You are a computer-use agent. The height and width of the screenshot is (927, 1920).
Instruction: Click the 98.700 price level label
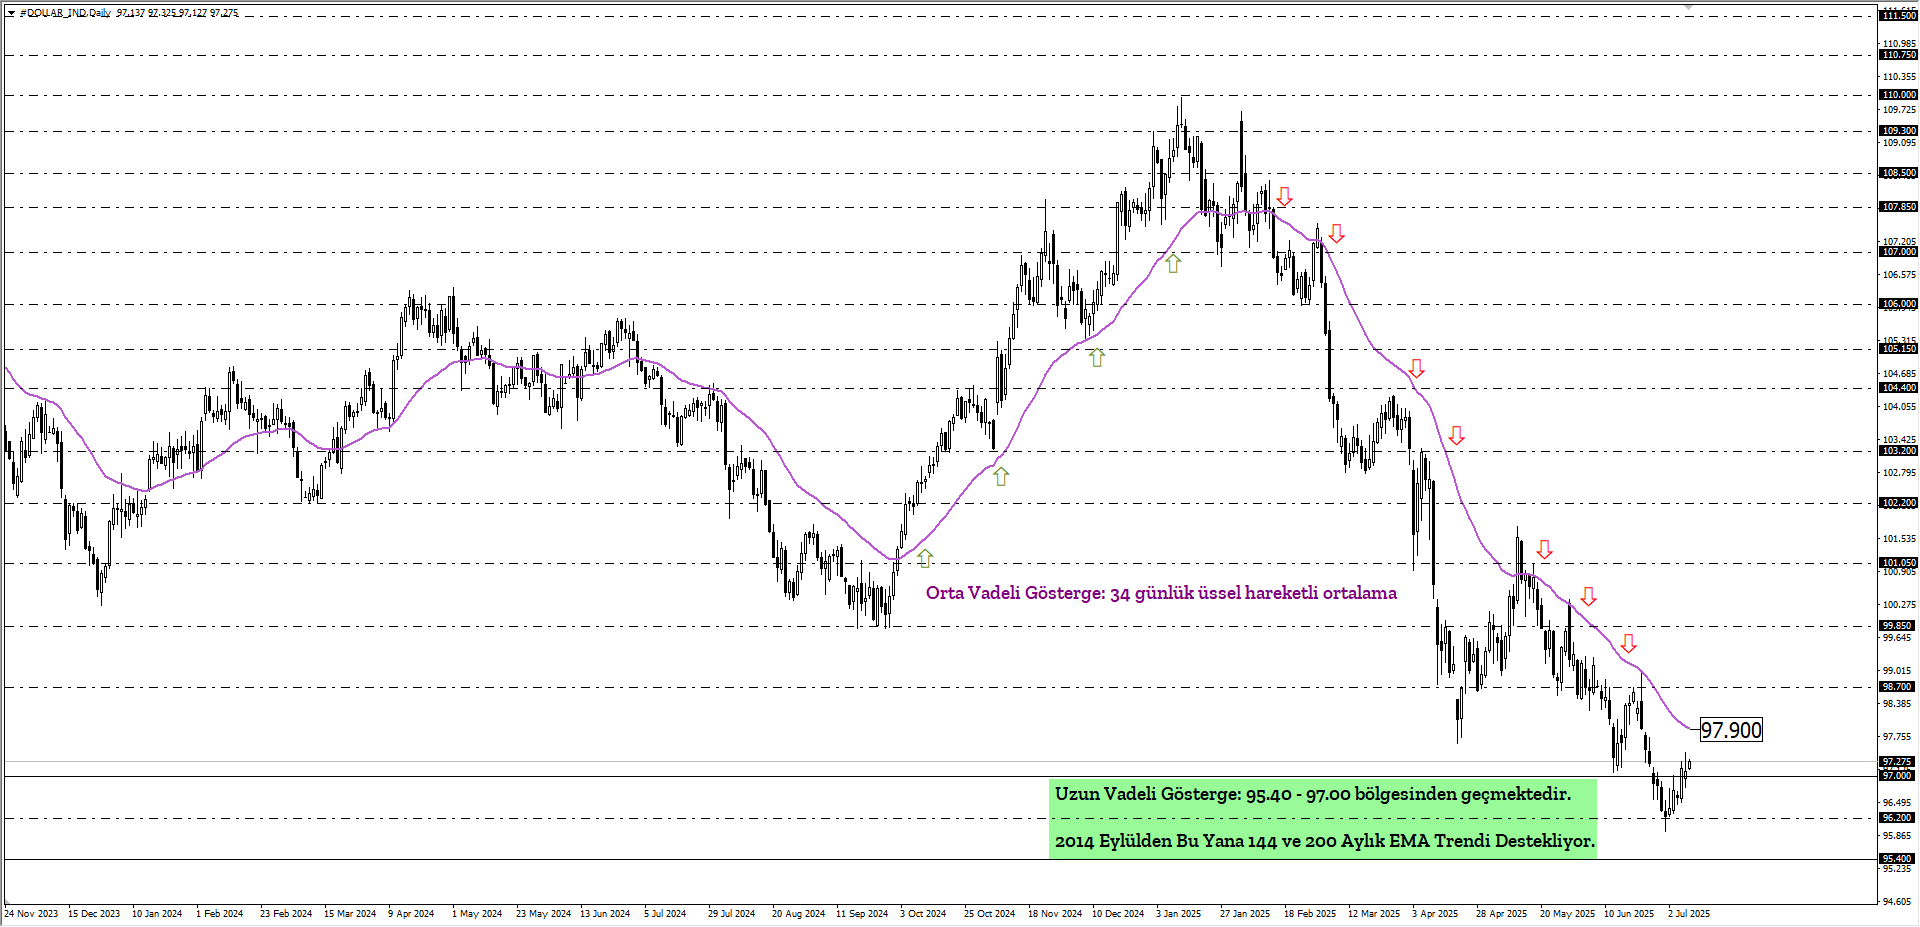point(1899,687)
